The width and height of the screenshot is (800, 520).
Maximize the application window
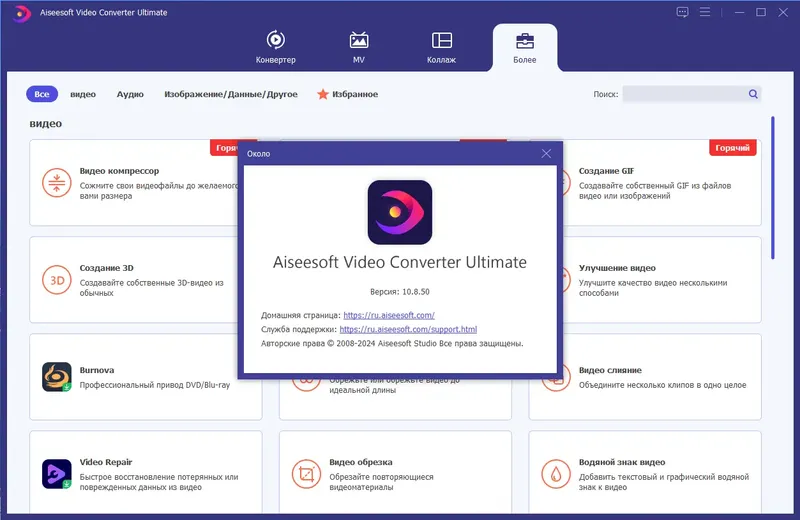(x=761, y=12)
